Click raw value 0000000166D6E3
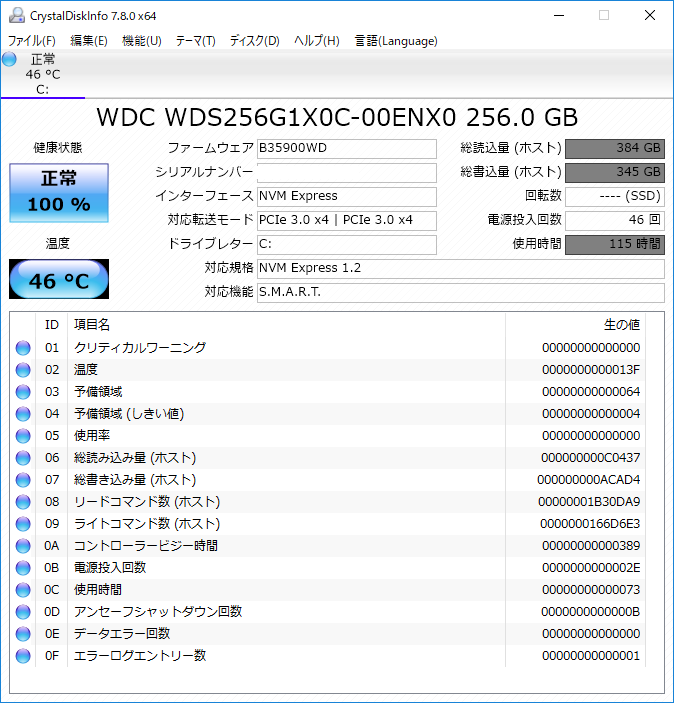Image resolution: width=674 pixels, height=703 pixels. coord(590,524)
